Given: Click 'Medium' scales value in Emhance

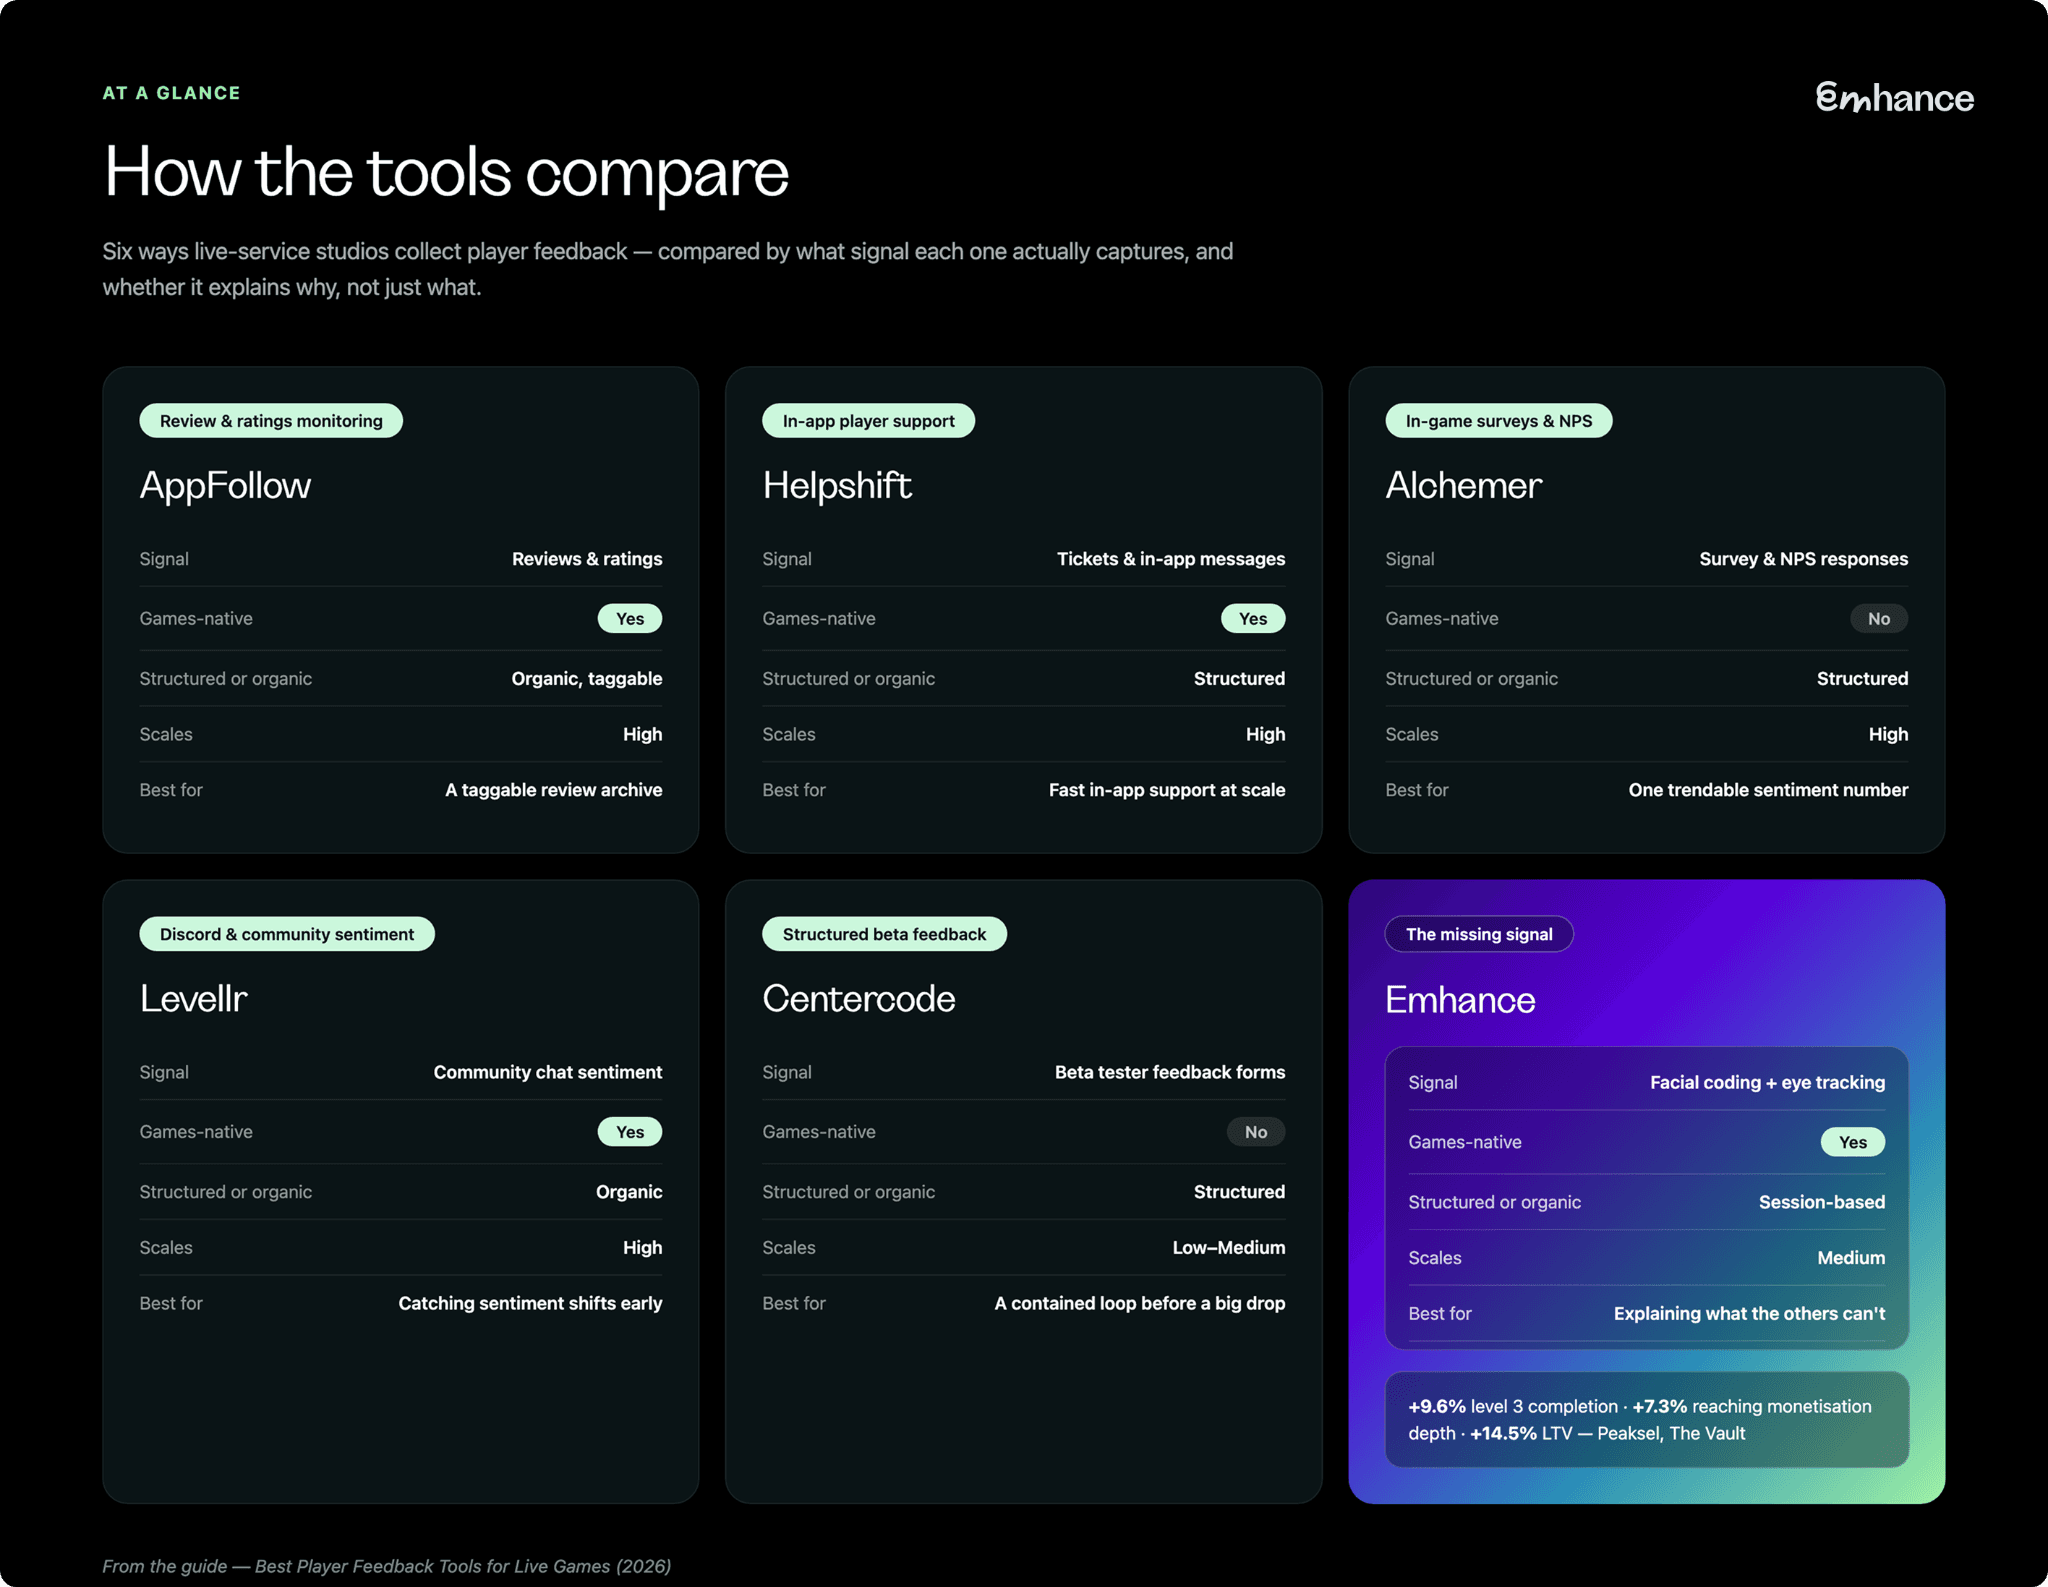Looking at the screenshot, I should [x=1851, y=1258].
